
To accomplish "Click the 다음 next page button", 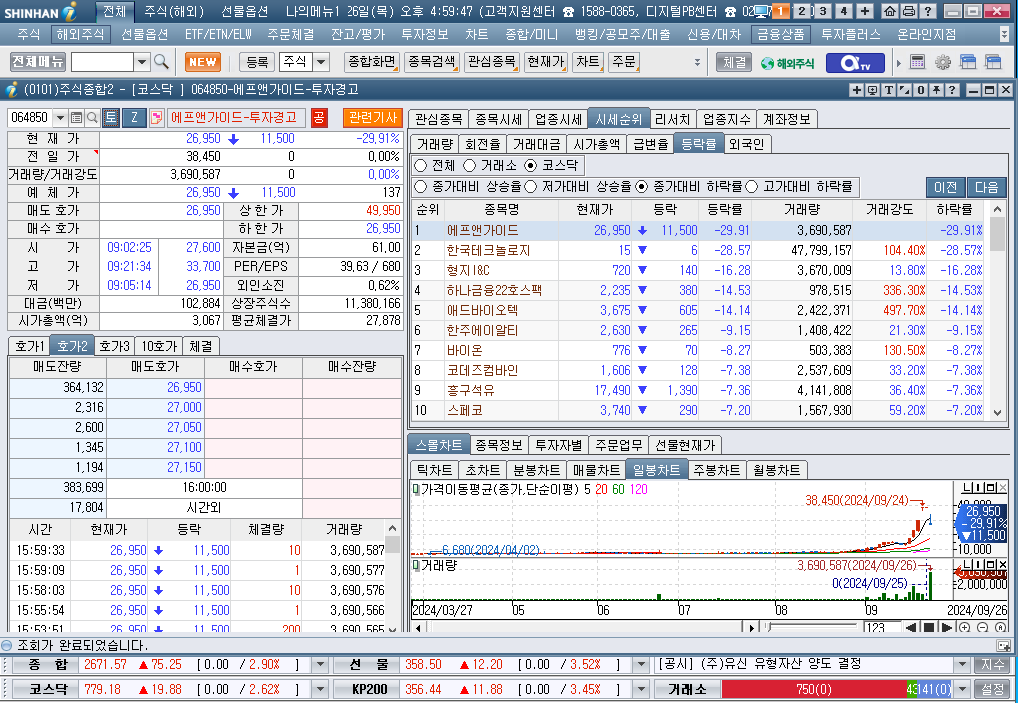I will click(x=986, y=188).
